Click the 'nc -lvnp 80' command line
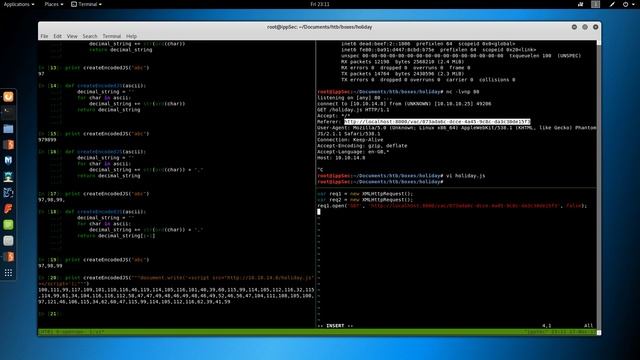Screen dimensions: 640x360 tap(398, 92)
